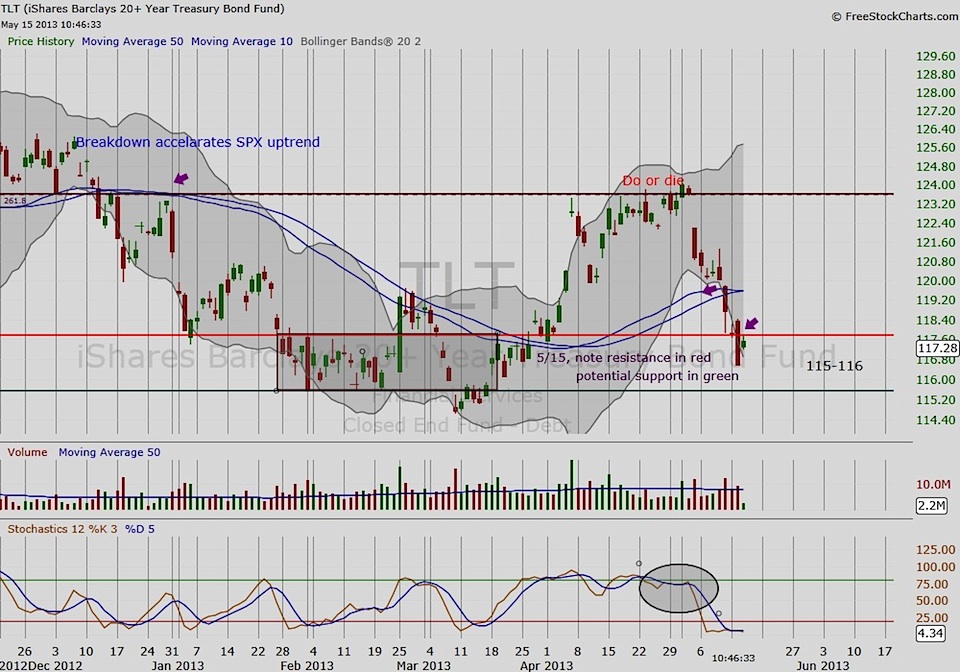Click the 125.00 stochastics axis label
Screen dimensions: 960x672
click(936, 550)
